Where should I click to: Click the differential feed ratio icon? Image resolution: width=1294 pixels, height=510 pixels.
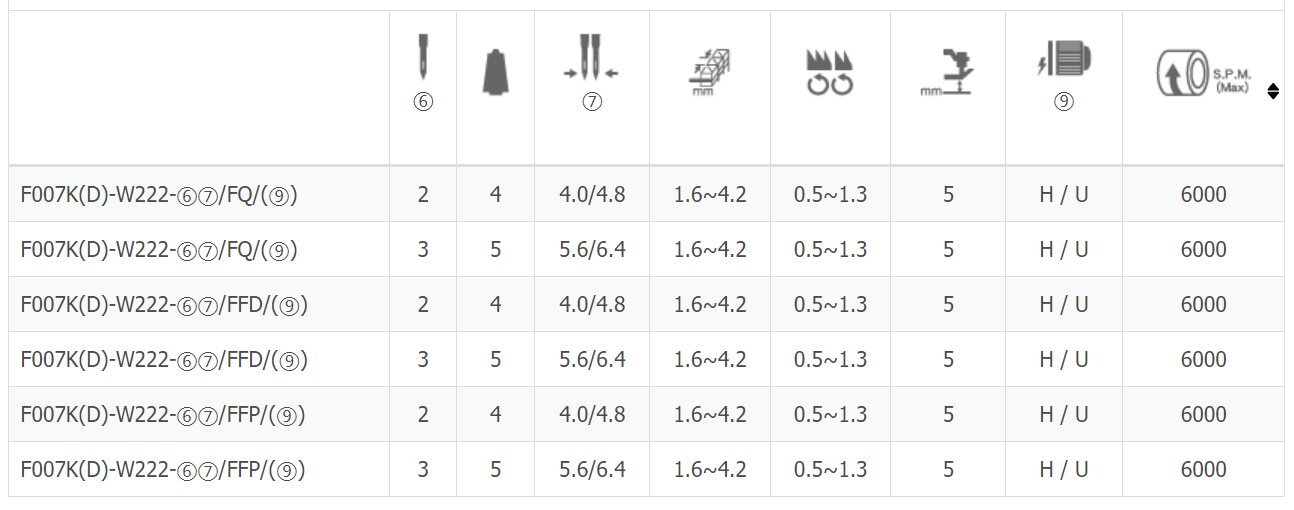pos(830,72)
